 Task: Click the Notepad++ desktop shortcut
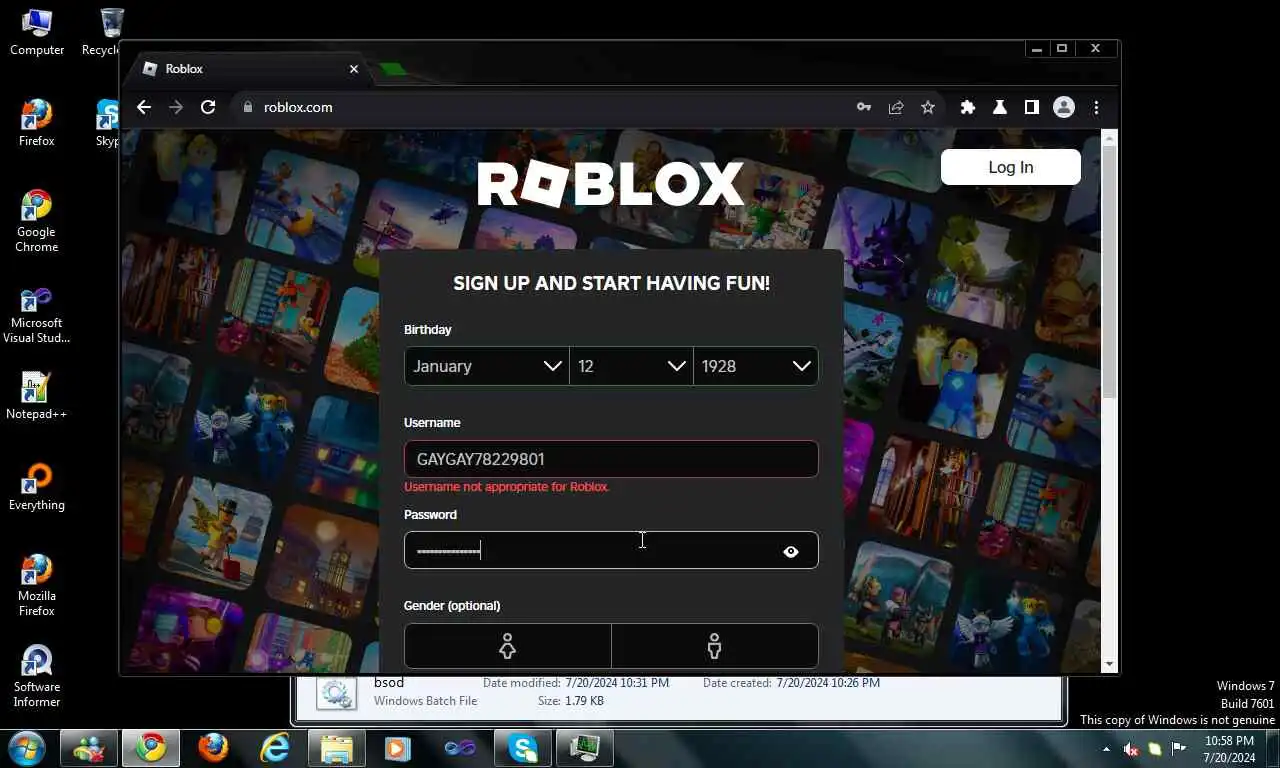coord(37,396)
